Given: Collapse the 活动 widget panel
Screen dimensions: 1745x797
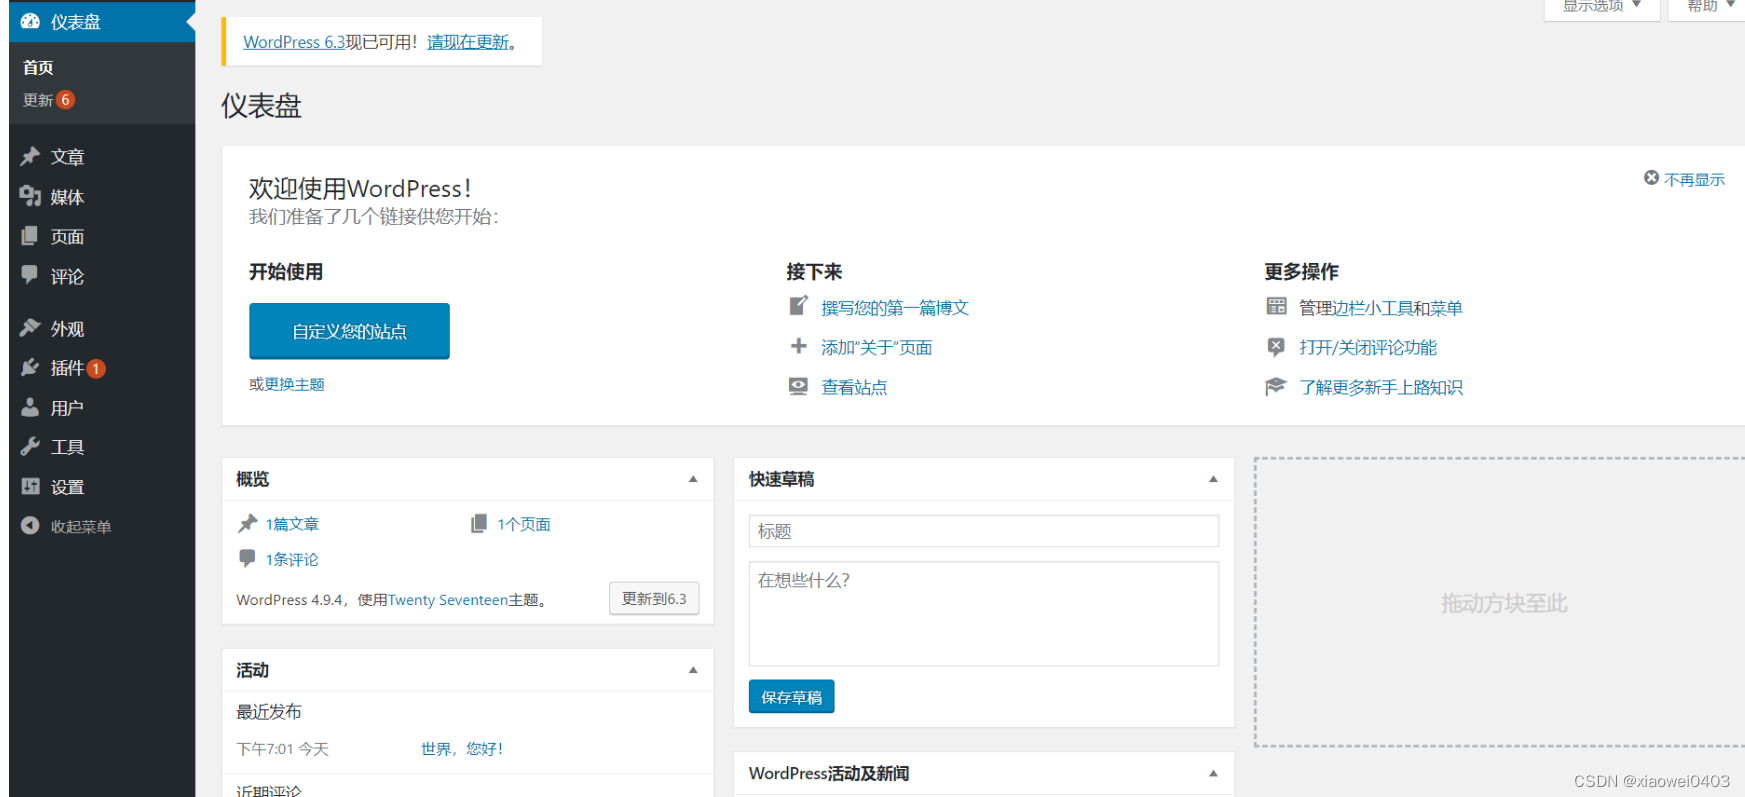Looking at the screenshot, I should point(693,670).
